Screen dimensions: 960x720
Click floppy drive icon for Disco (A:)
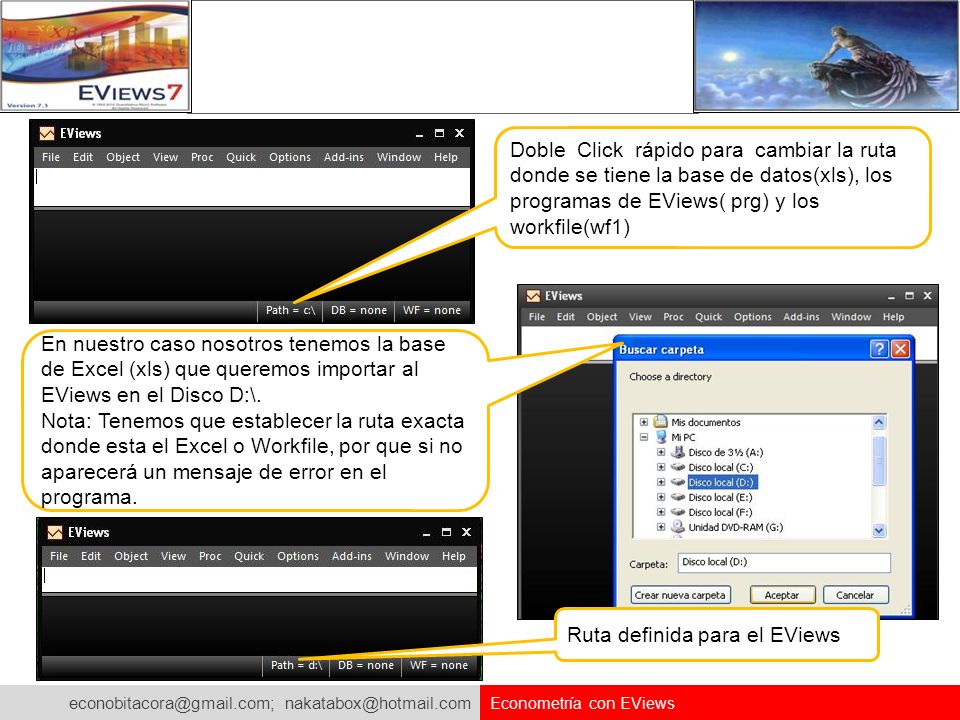coord(677,452)
